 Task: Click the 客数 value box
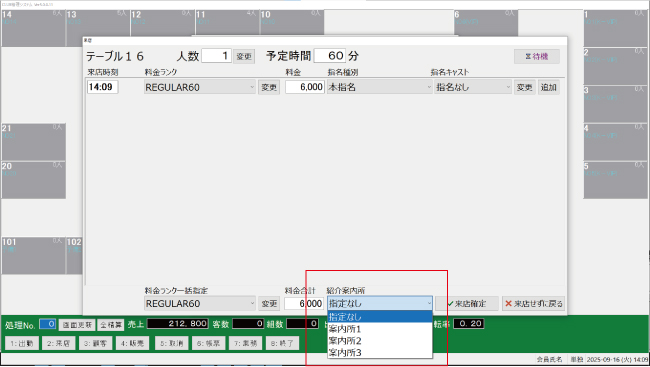click(248, 323)
